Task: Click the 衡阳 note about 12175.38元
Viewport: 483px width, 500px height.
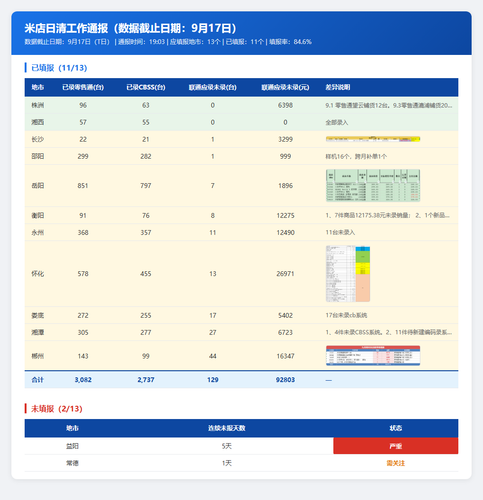Action: click(x=387, y=215)
